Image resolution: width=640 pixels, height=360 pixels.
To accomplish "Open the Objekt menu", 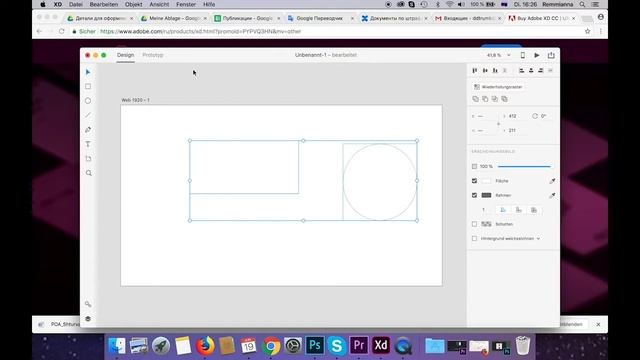I will tap(133, 4).
